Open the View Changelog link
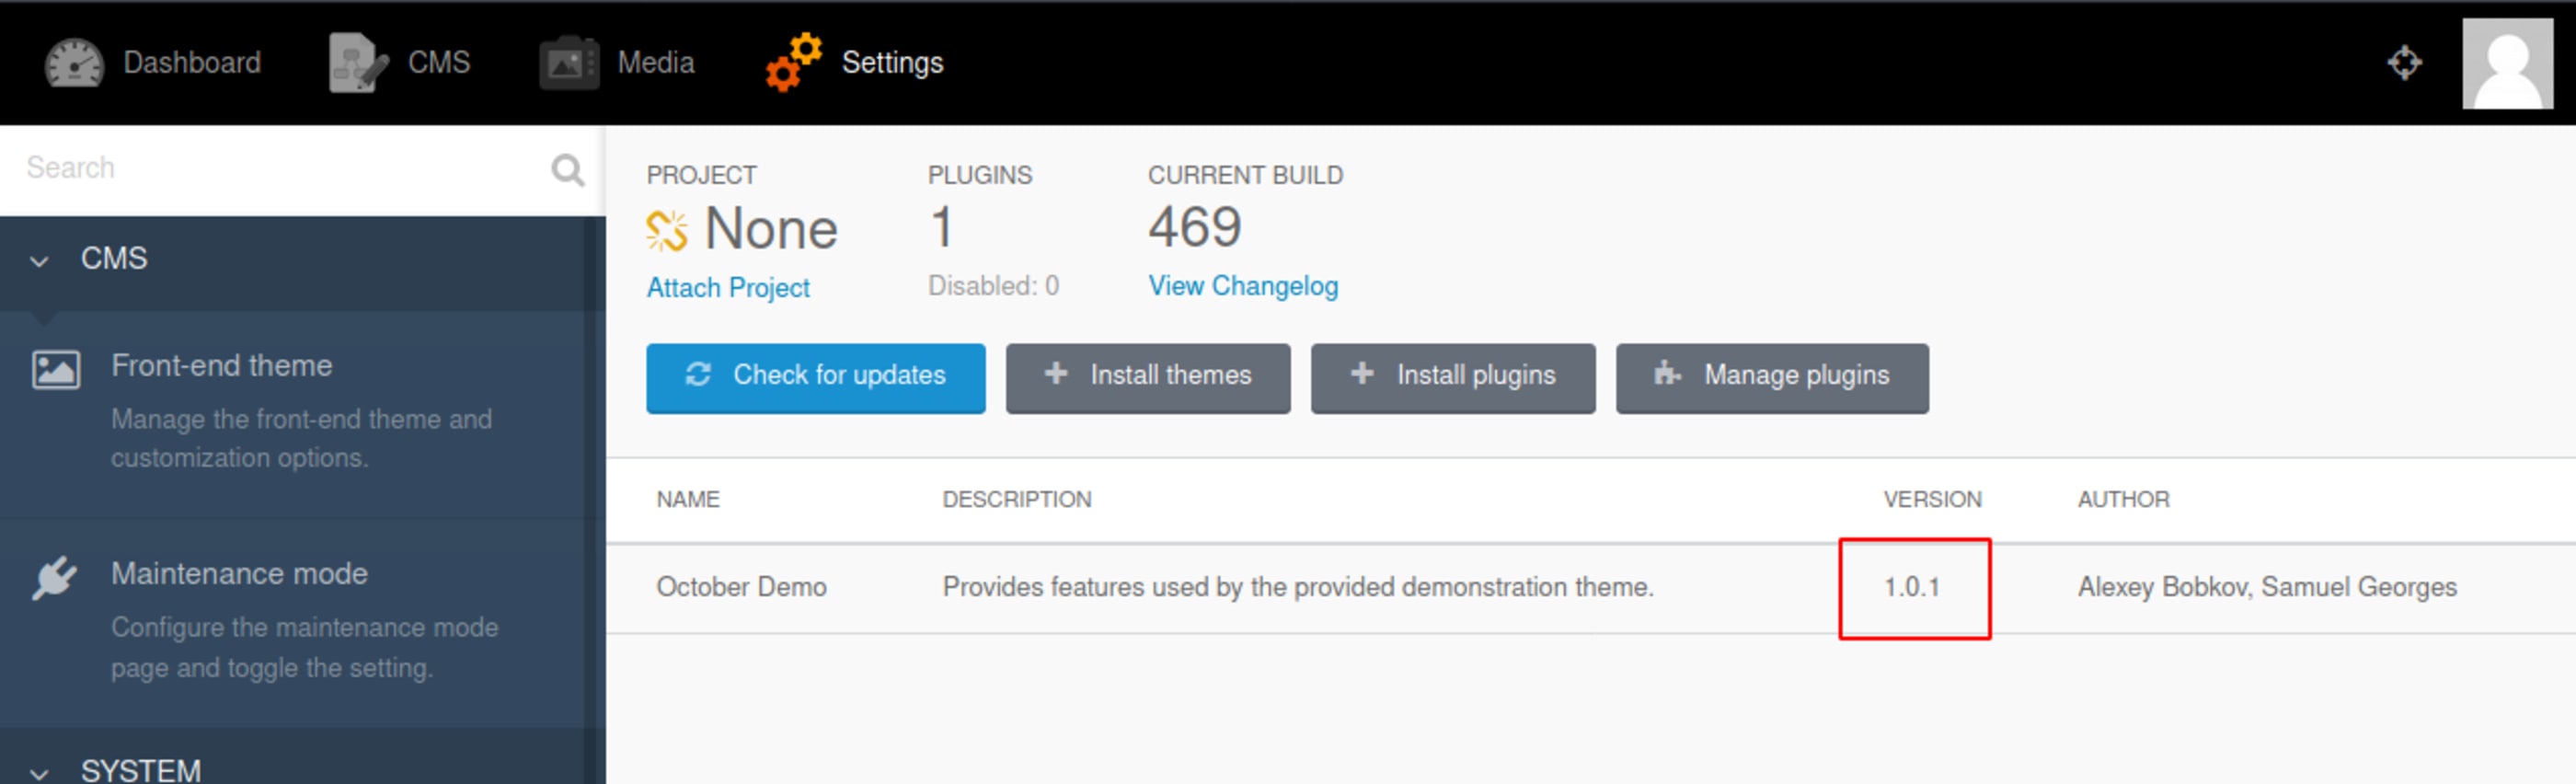The image size is (2576, 784). pos(1242,286)
